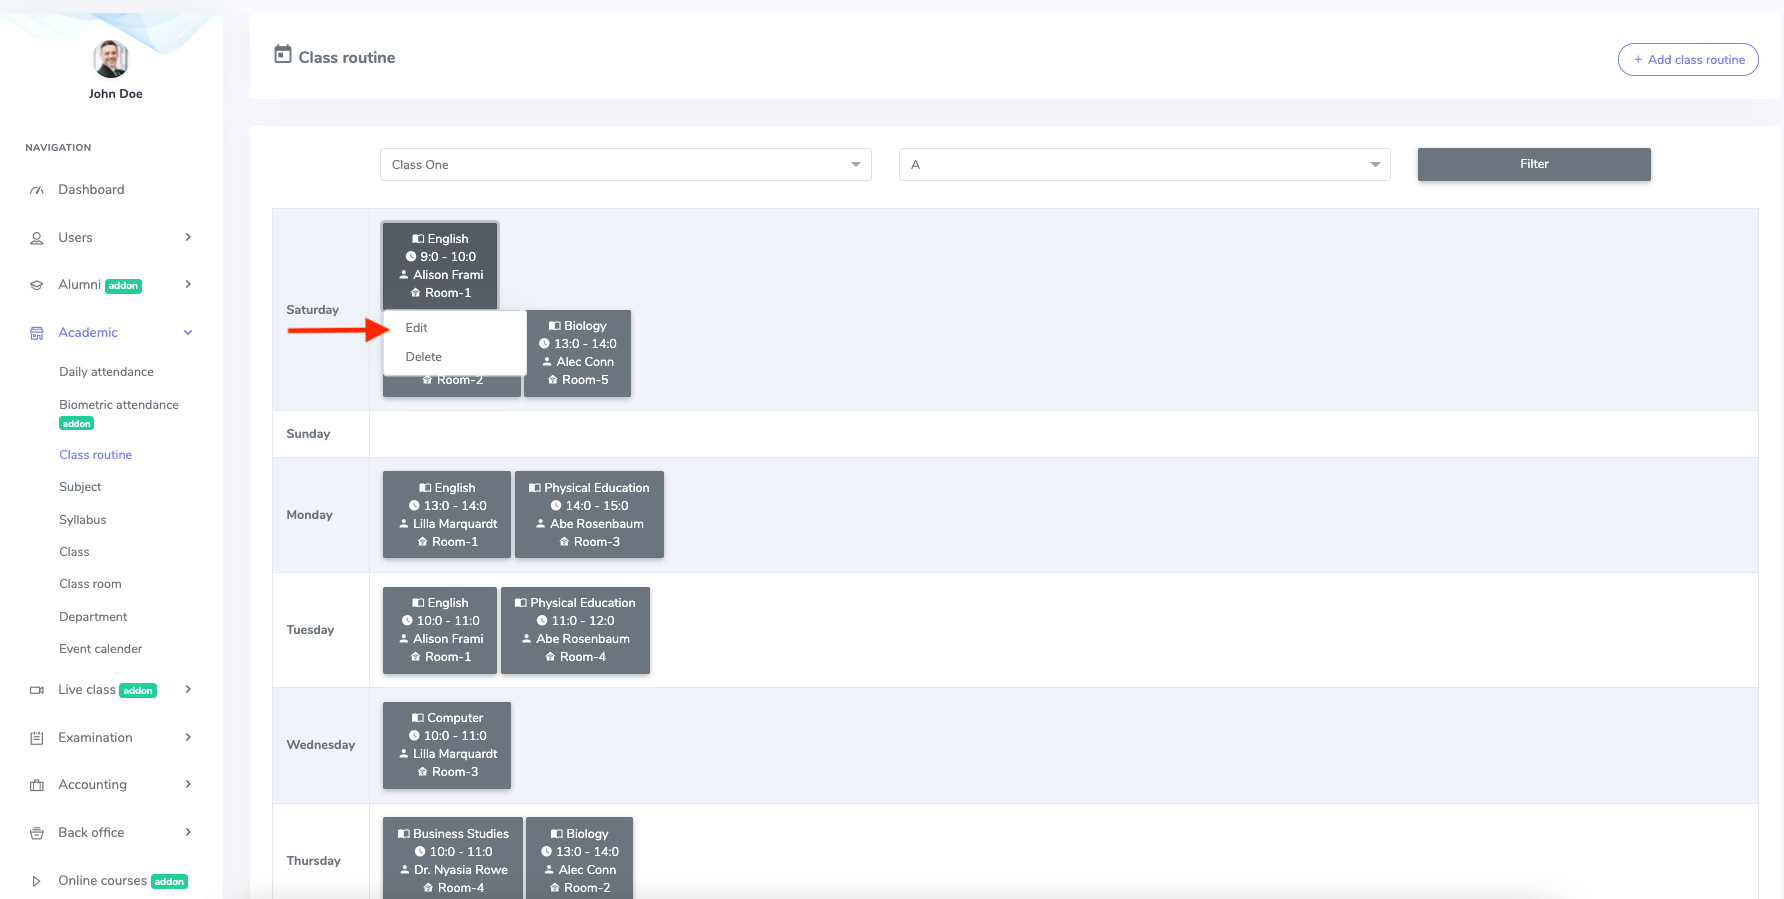Click the Examination clipboard icon
Image resolution: width=1784 pixels, height=899 pixels.
37,738
